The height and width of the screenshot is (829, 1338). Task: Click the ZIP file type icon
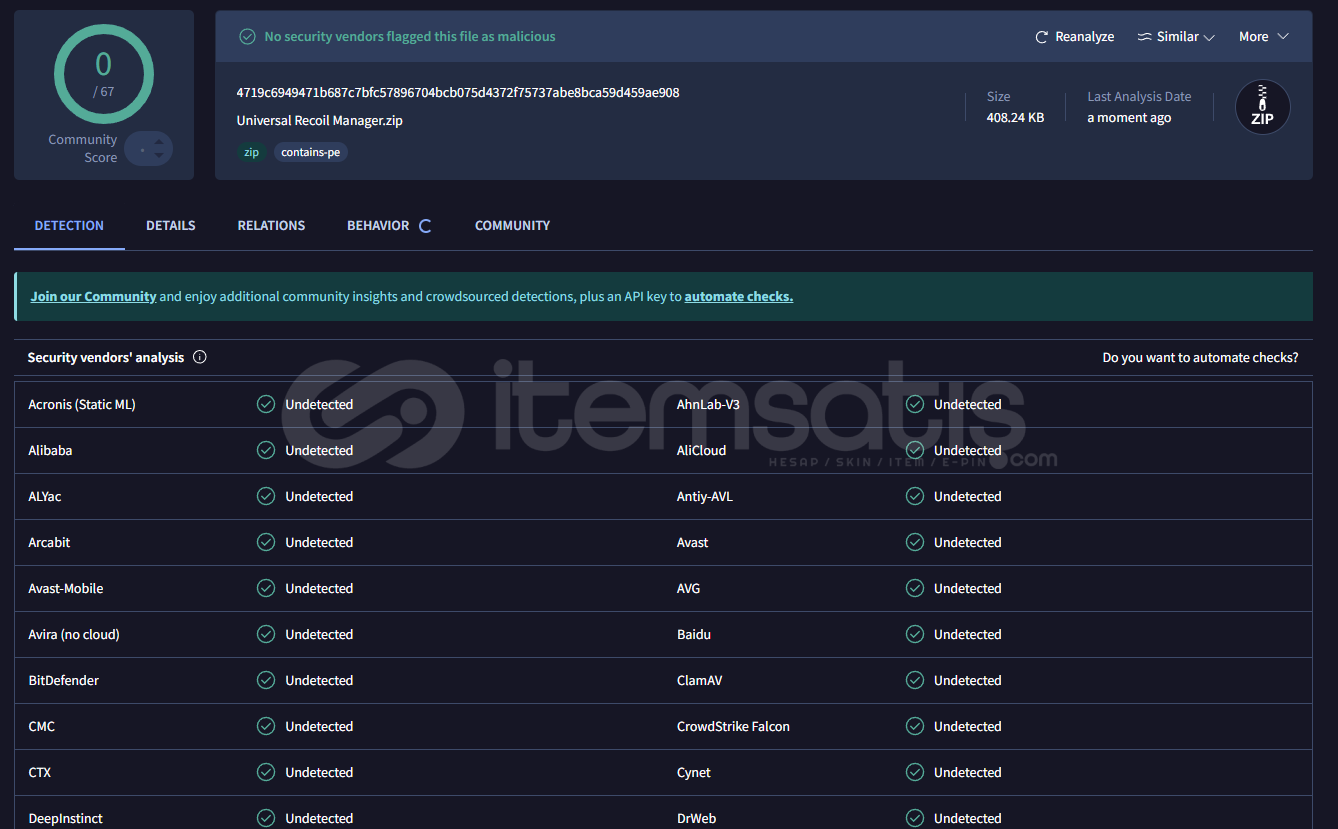click(x=1263, y=107)
